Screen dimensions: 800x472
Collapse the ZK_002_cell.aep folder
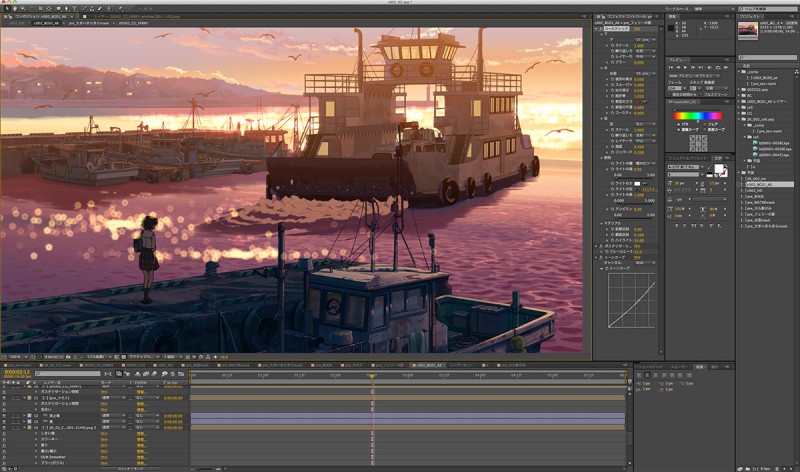point(739,119)
